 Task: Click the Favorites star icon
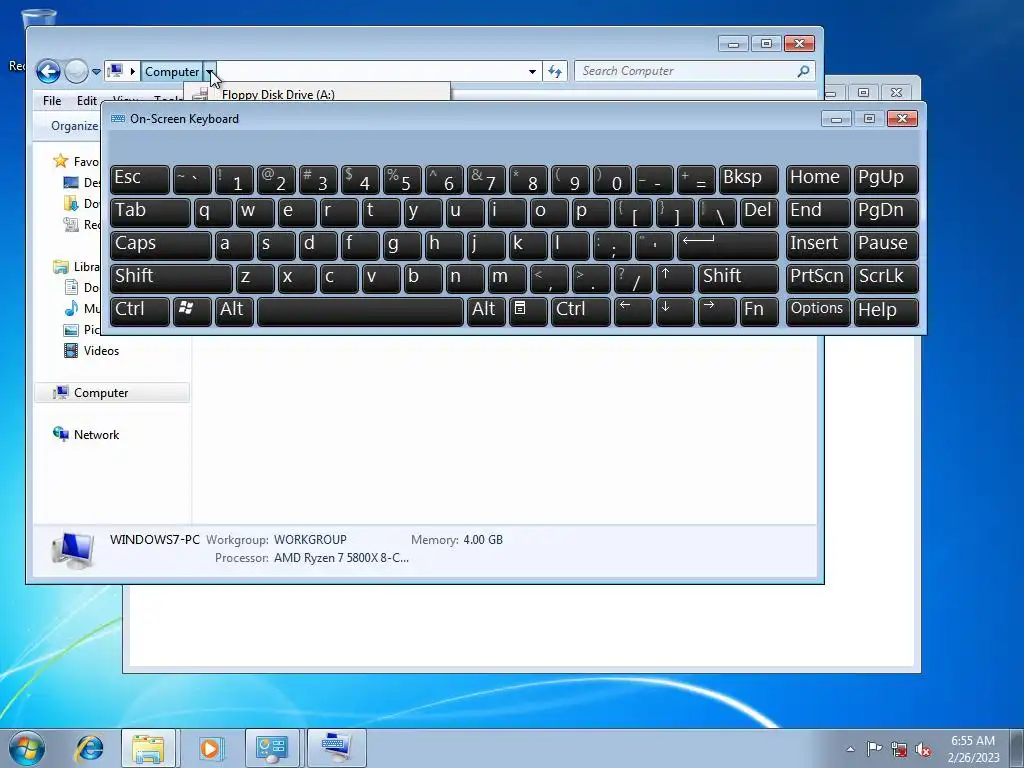pos(61,161)
